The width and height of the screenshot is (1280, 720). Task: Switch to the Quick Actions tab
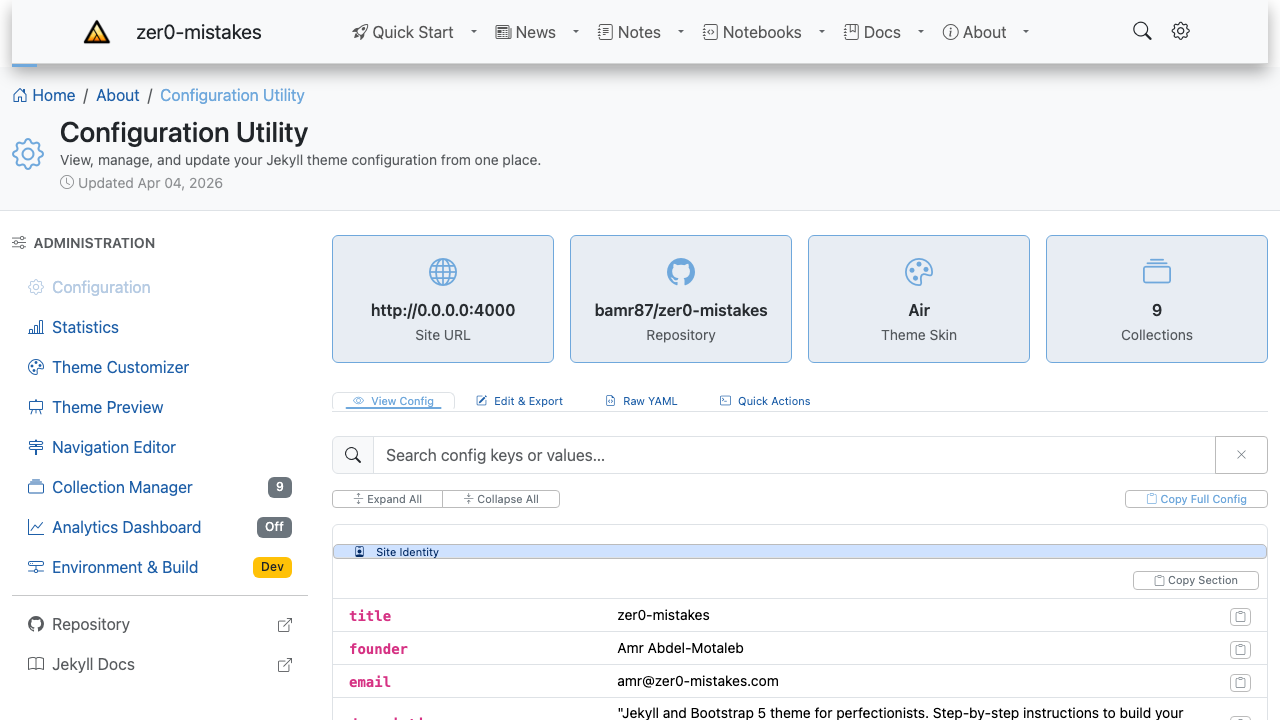pos(765,401)
